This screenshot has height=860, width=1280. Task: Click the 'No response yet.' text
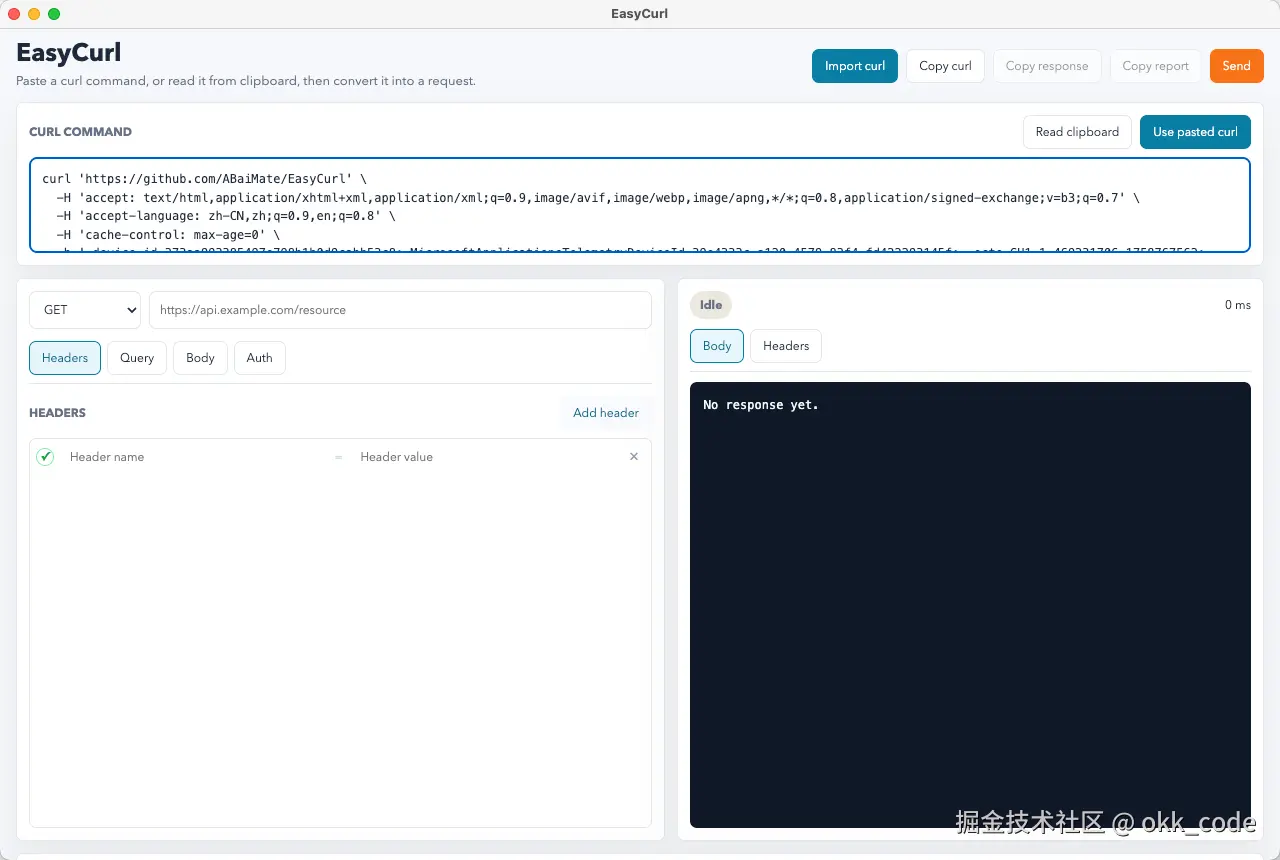(x=761, y=405)
